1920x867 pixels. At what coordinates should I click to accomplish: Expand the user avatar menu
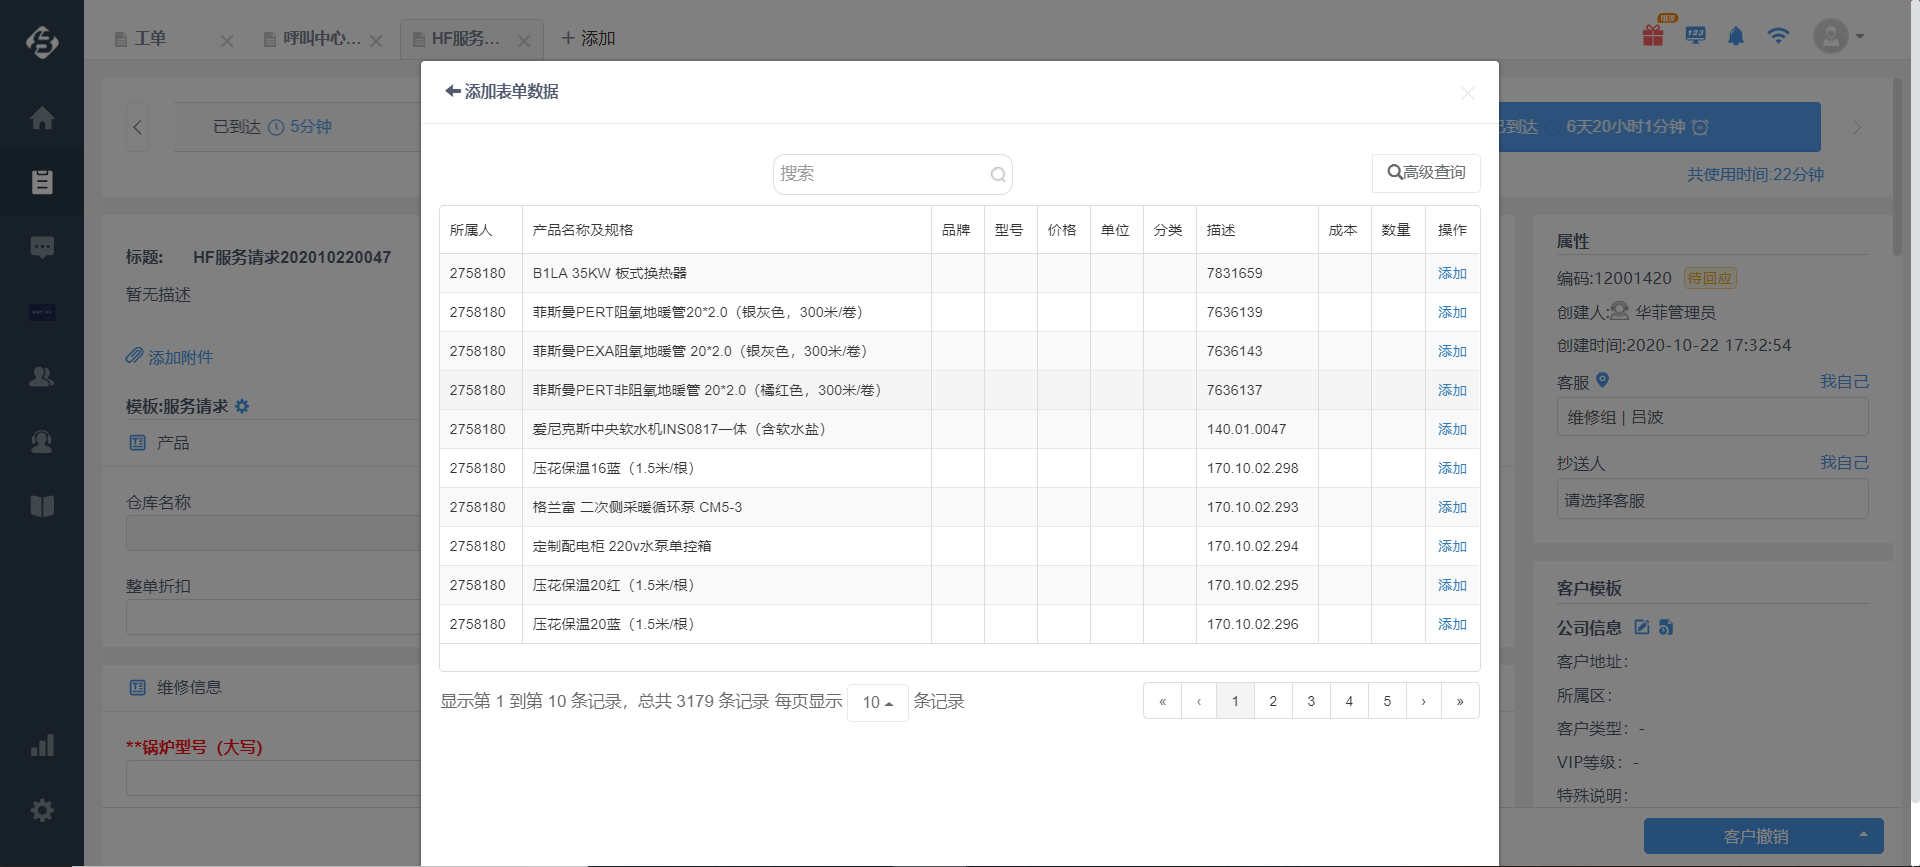click(x=1838, y=36)
